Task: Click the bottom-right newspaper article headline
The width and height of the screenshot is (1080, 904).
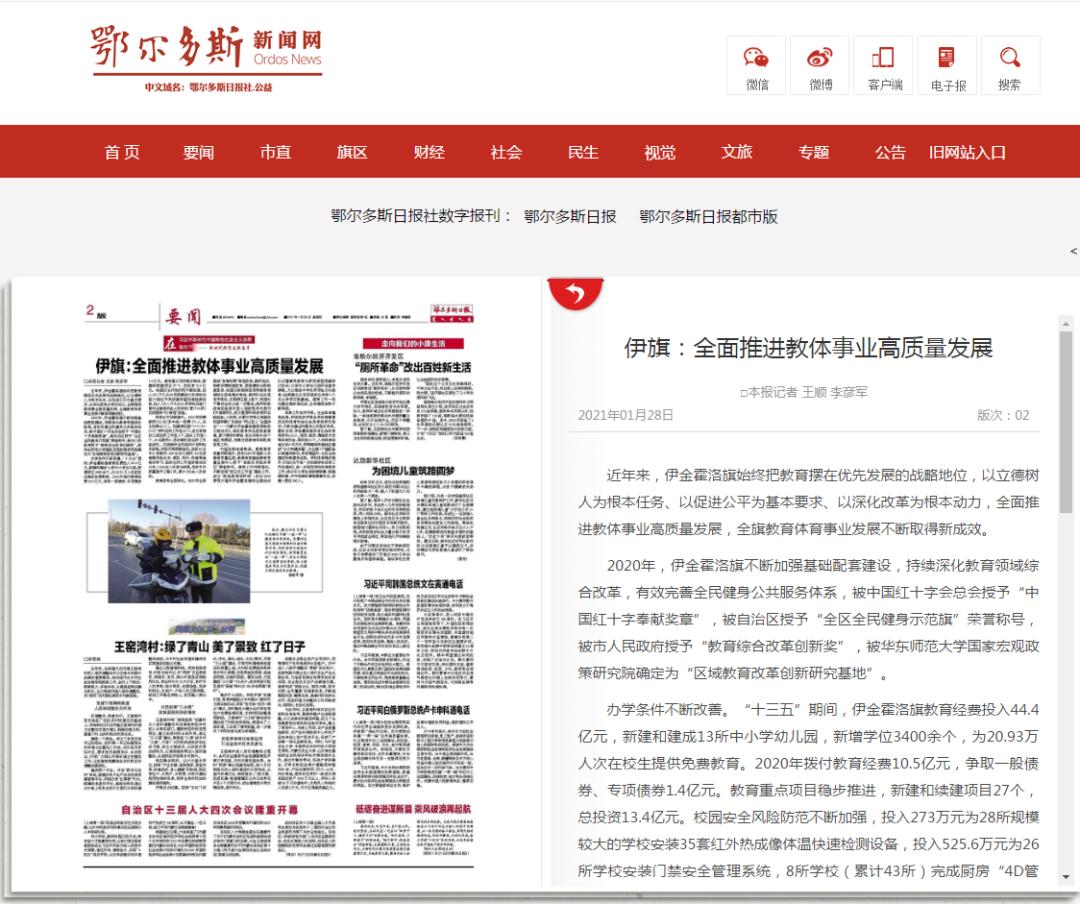Action: coord(413,809)
